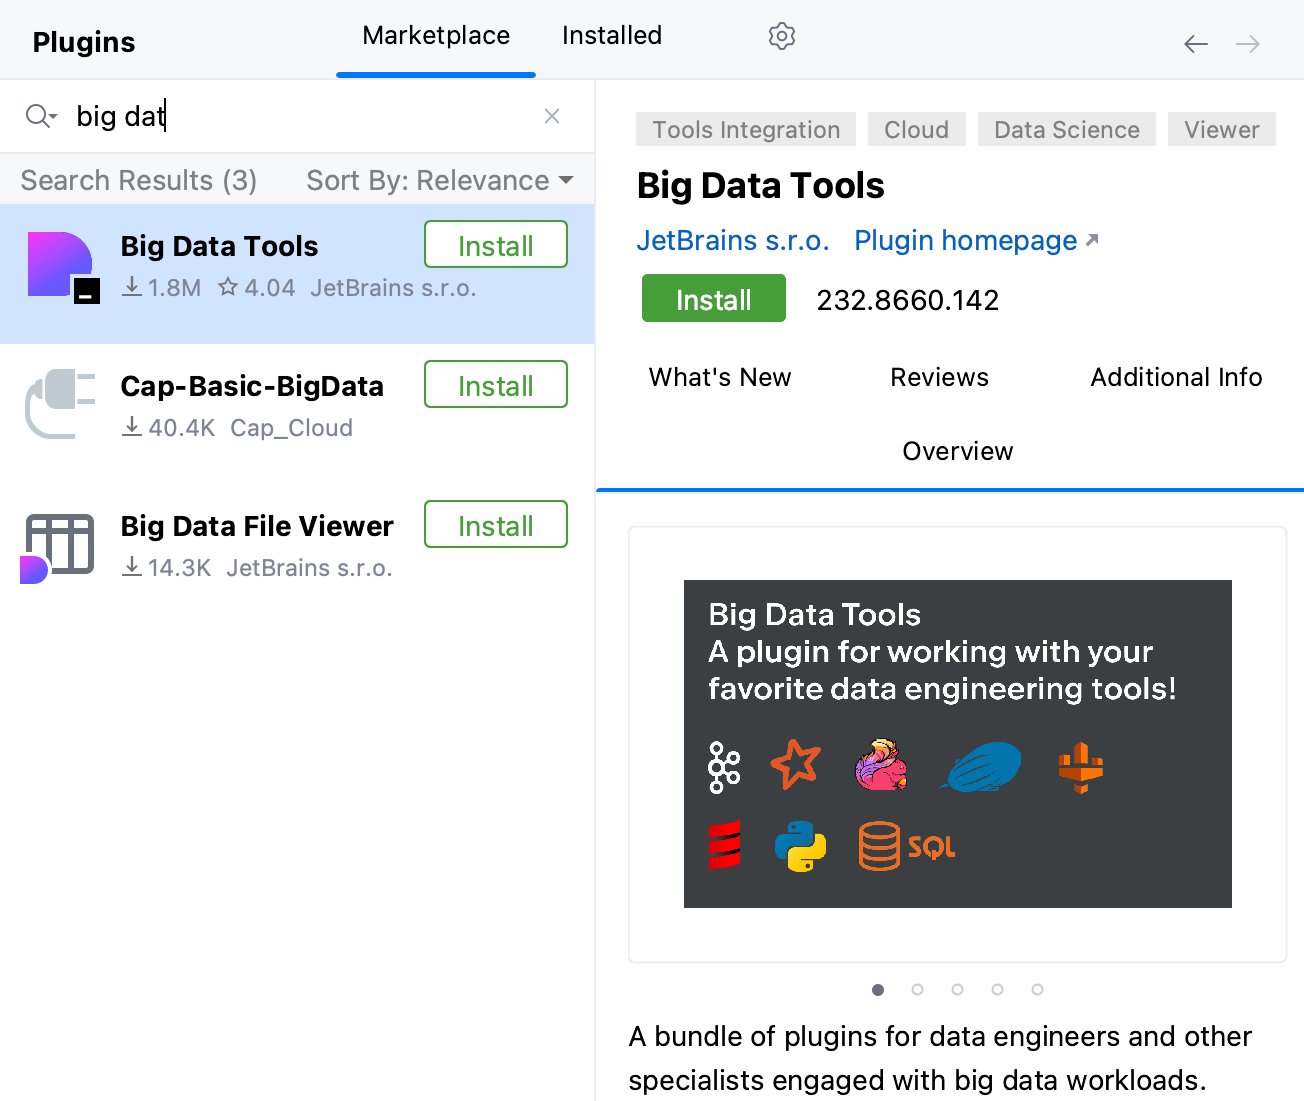
Task: Visit the Plugin homepage link
Action: [964, 240]
